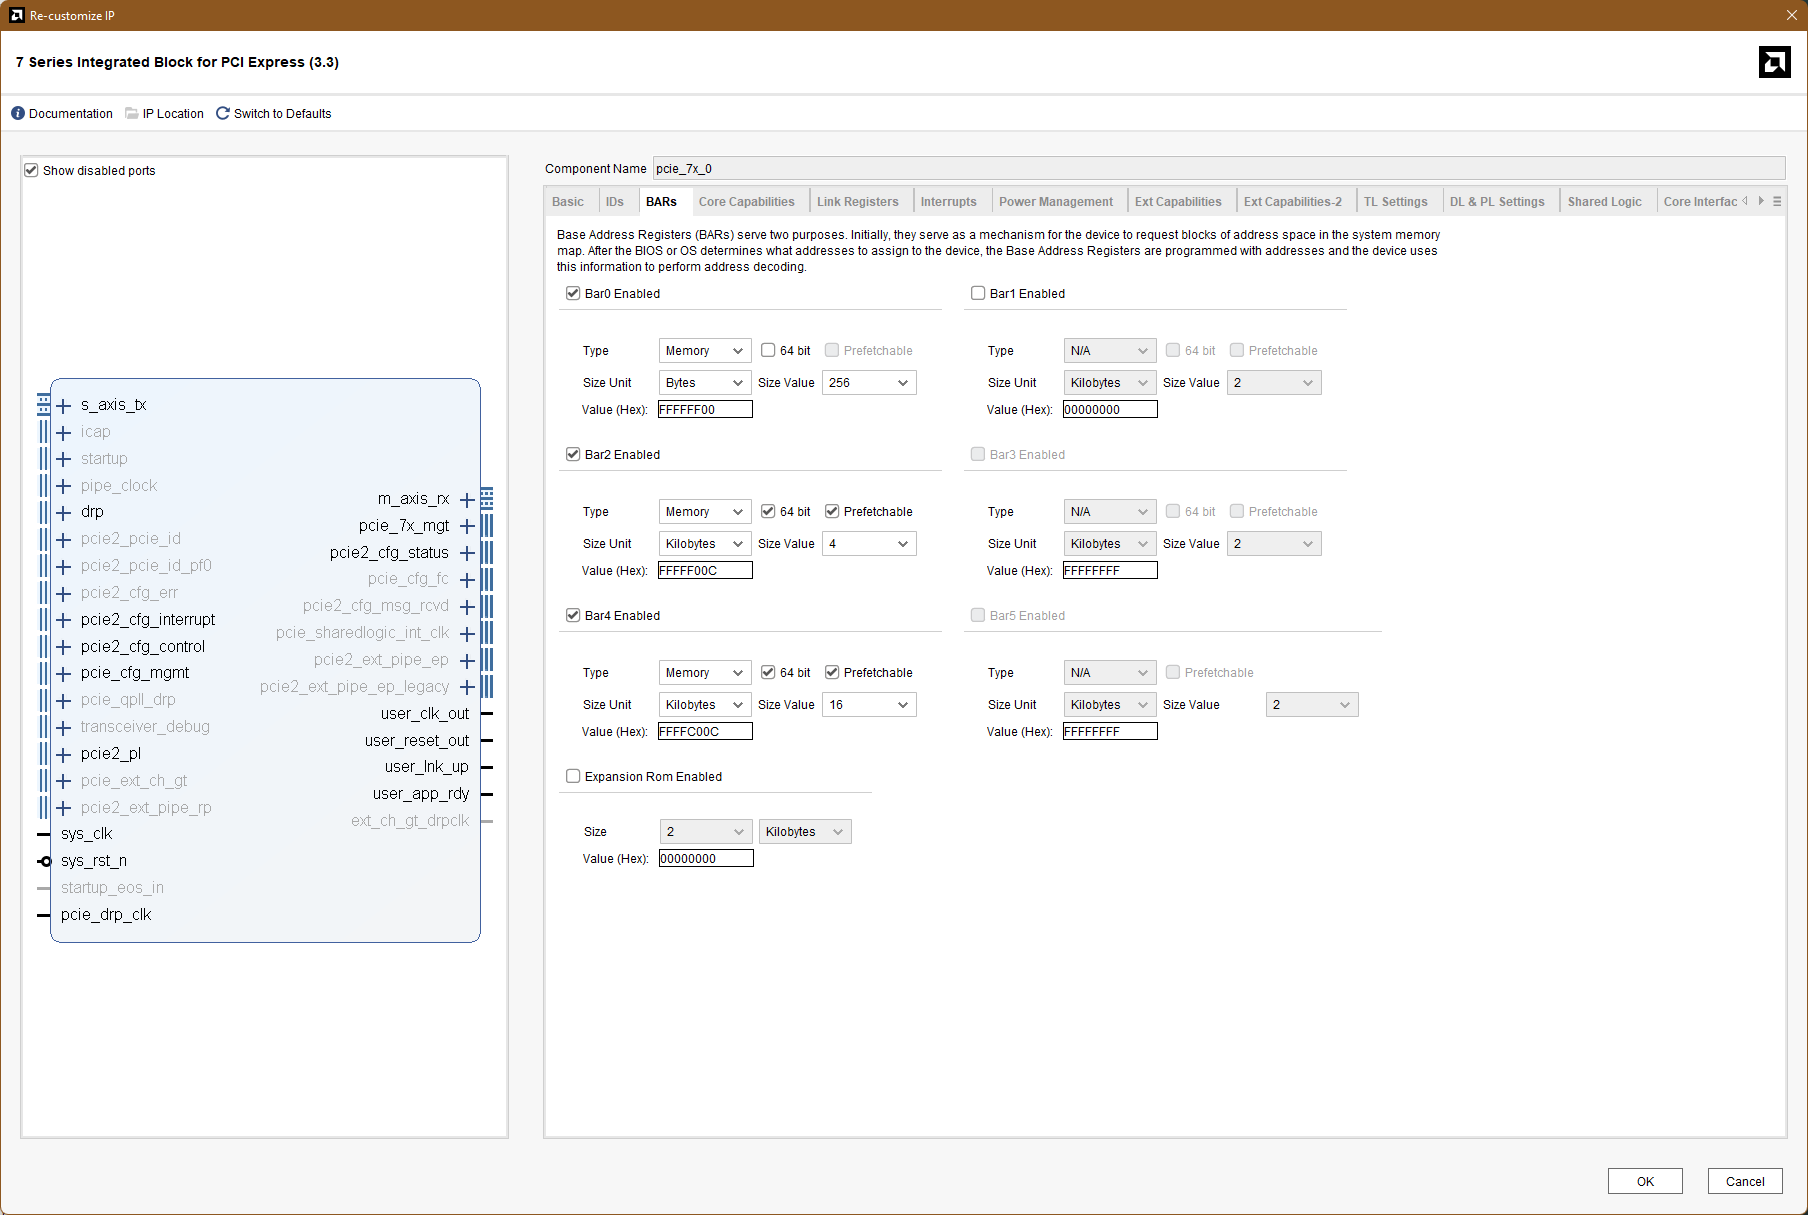Expand the pipe_clock port plus icon
This screenshot has height=1215, width=1808.
64,486
